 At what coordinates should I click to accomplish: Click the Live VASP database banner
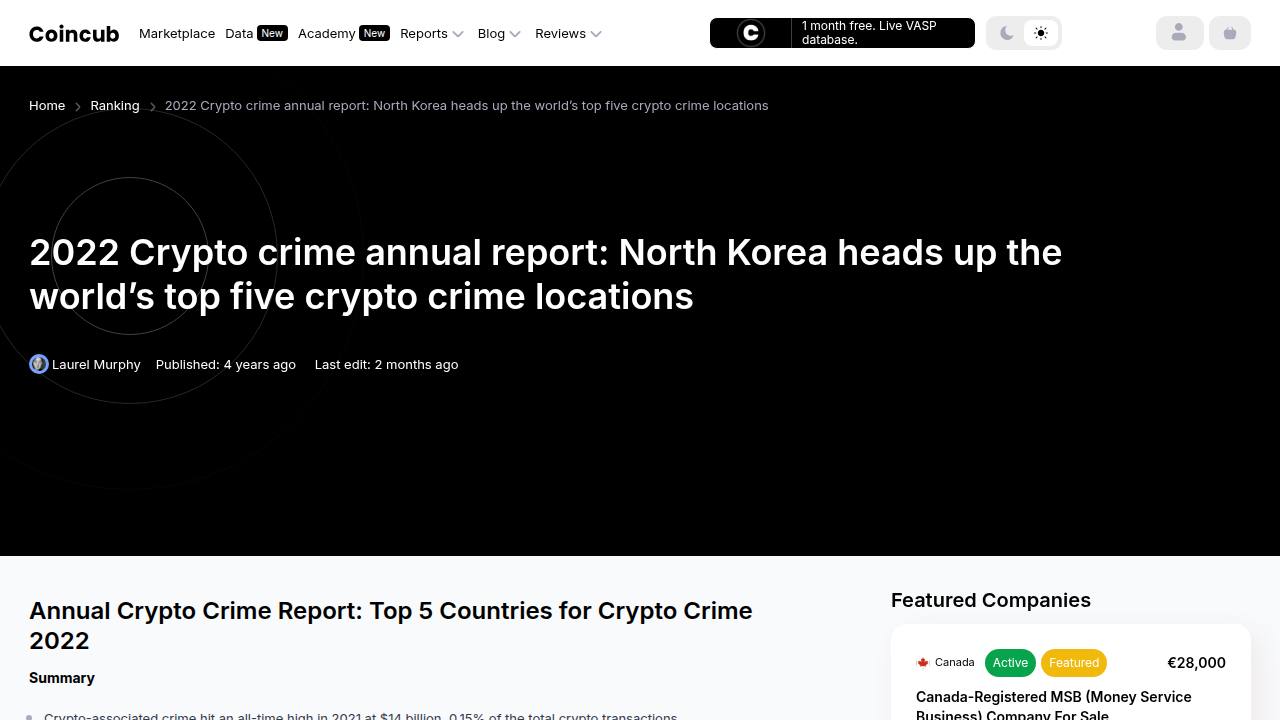[x=842, y=33]
